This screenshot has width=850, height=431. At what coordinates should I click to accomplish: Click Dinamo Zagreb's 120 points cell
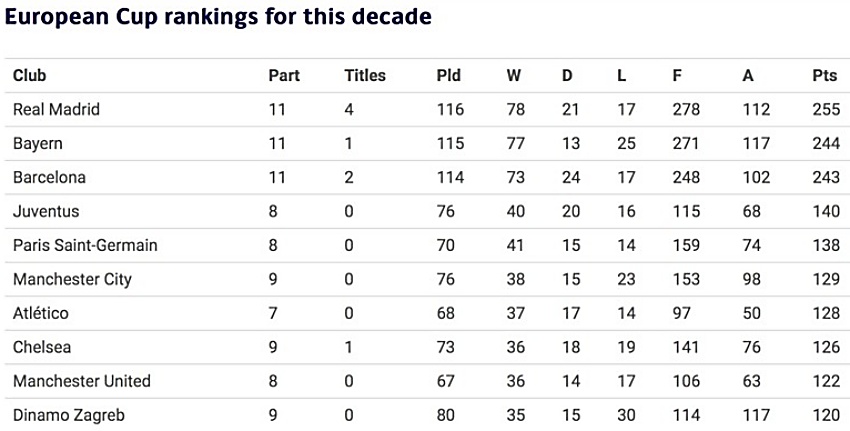(x=826, y=415)
